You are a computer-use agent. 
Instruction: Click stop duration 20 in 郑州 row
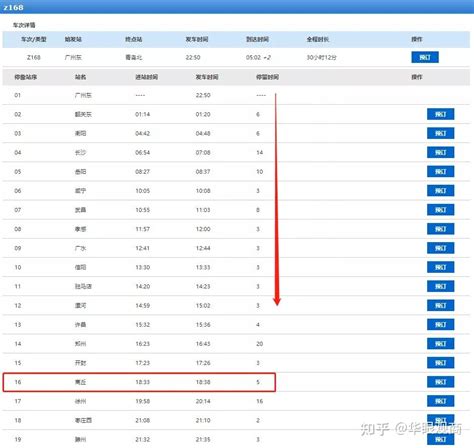point(260,344)
